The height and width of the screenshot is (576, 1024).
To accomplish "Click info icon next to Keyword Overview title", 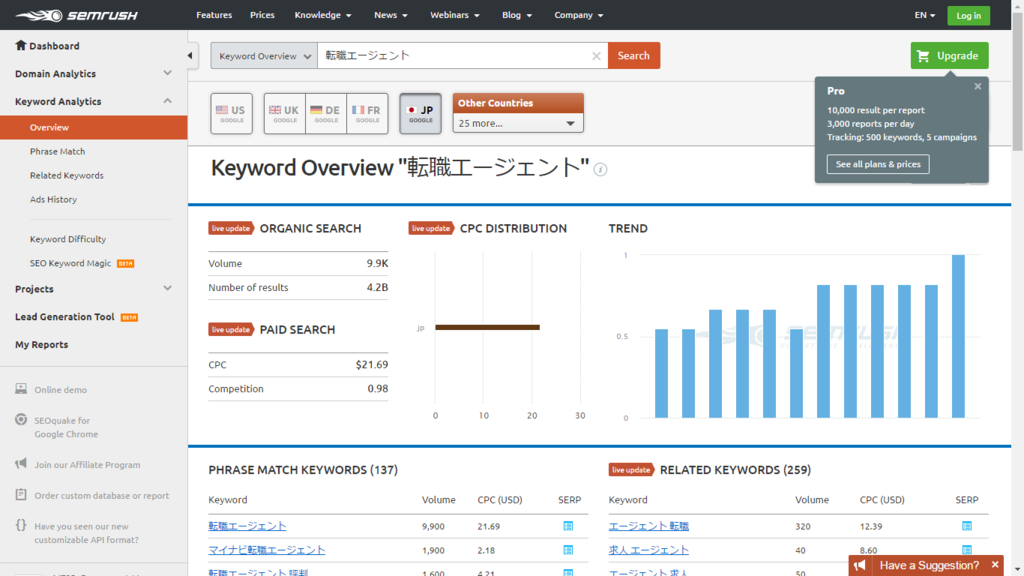I will (600, 170).
